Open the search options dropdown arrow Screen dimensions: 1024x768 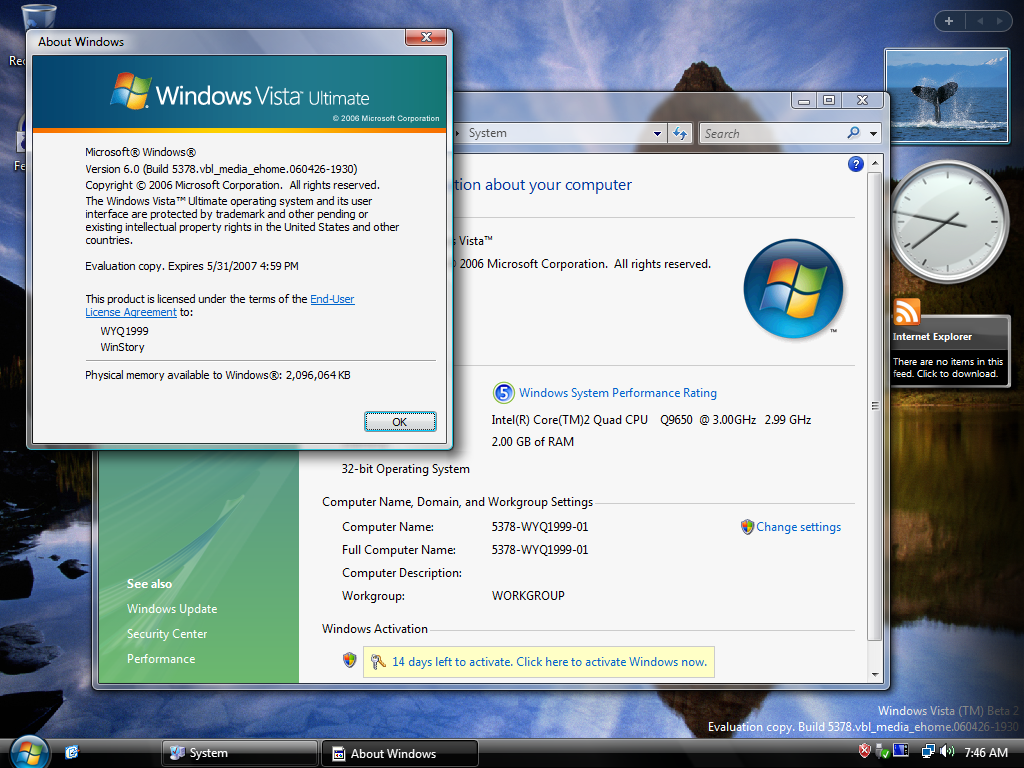coord(873,133)
